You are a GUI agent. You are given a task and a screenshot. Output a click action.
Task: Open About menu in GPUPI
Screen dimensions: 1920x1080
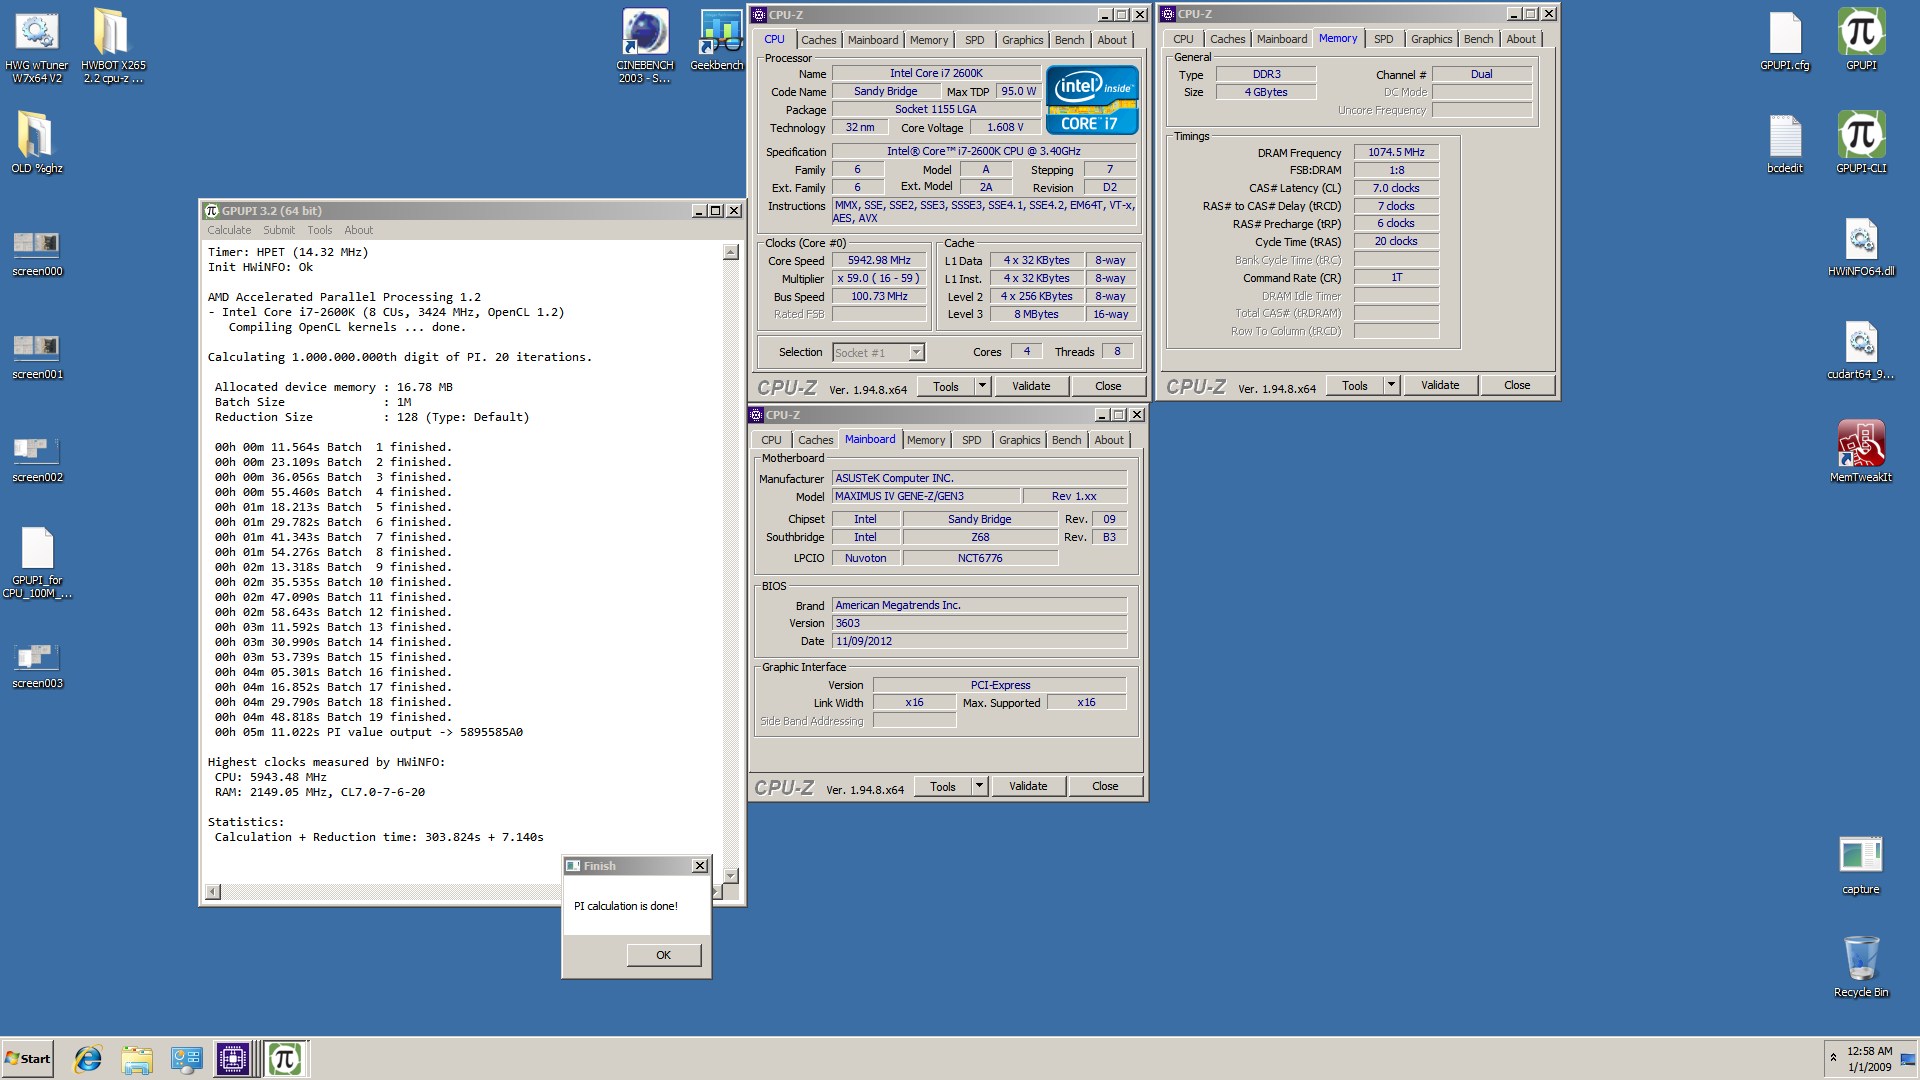point(358,230)
